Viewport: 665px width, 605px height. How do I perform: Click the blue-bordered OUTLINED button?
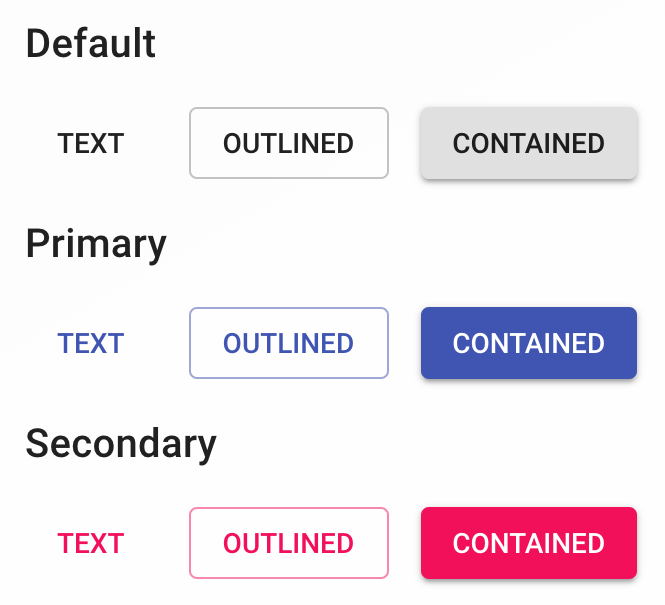(288, 343)
